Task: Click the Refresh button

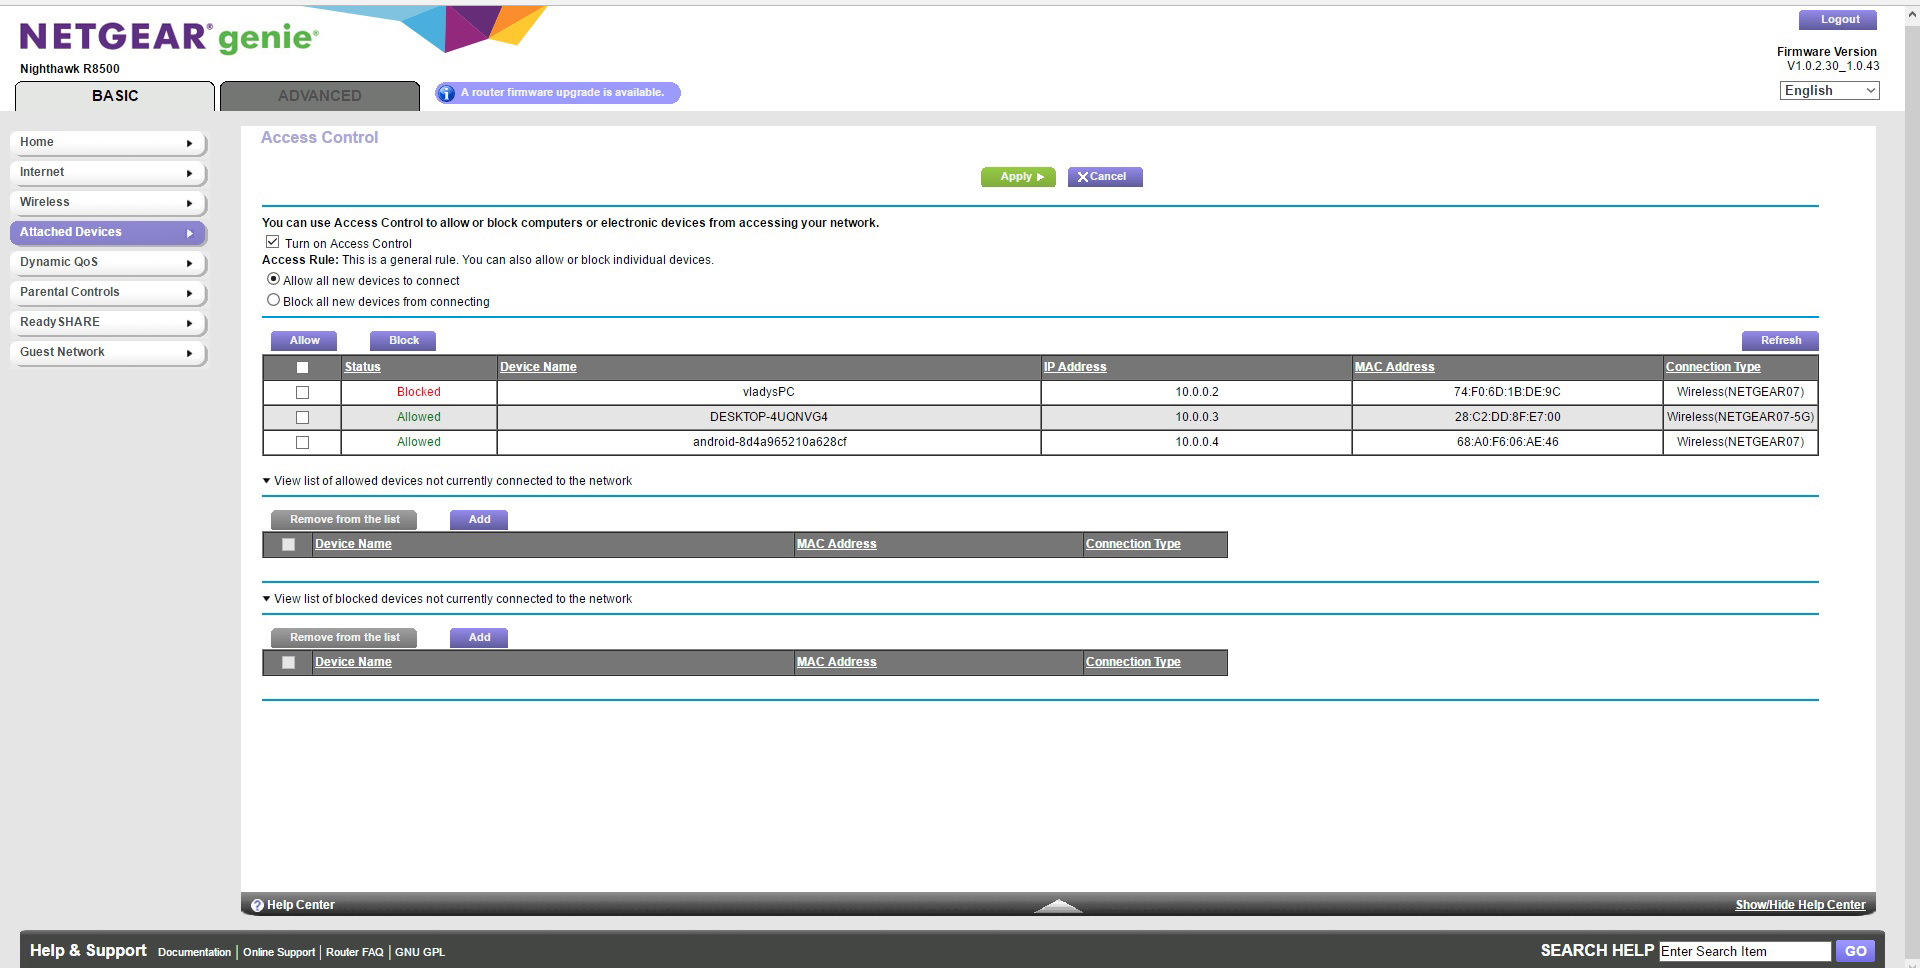Action: [x=1780, y=341]
